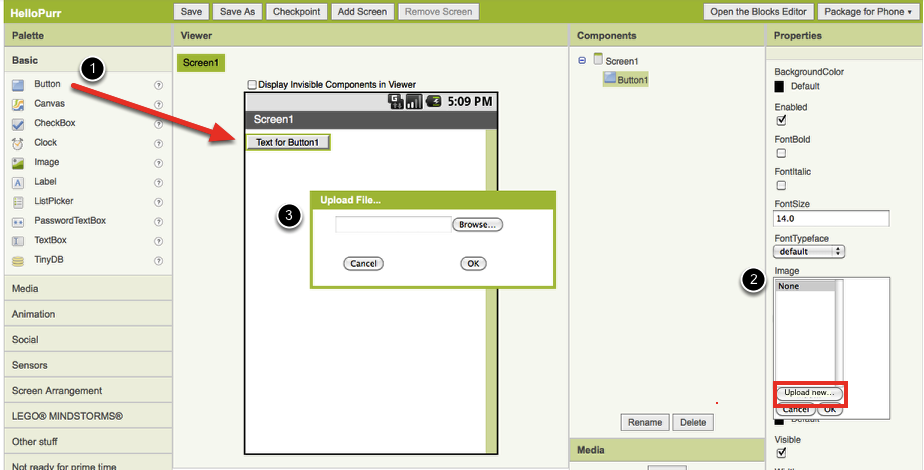This screenshot has width=924, height=470.
Task: Select the Canvas component icon
Action: tap(18, 105)
